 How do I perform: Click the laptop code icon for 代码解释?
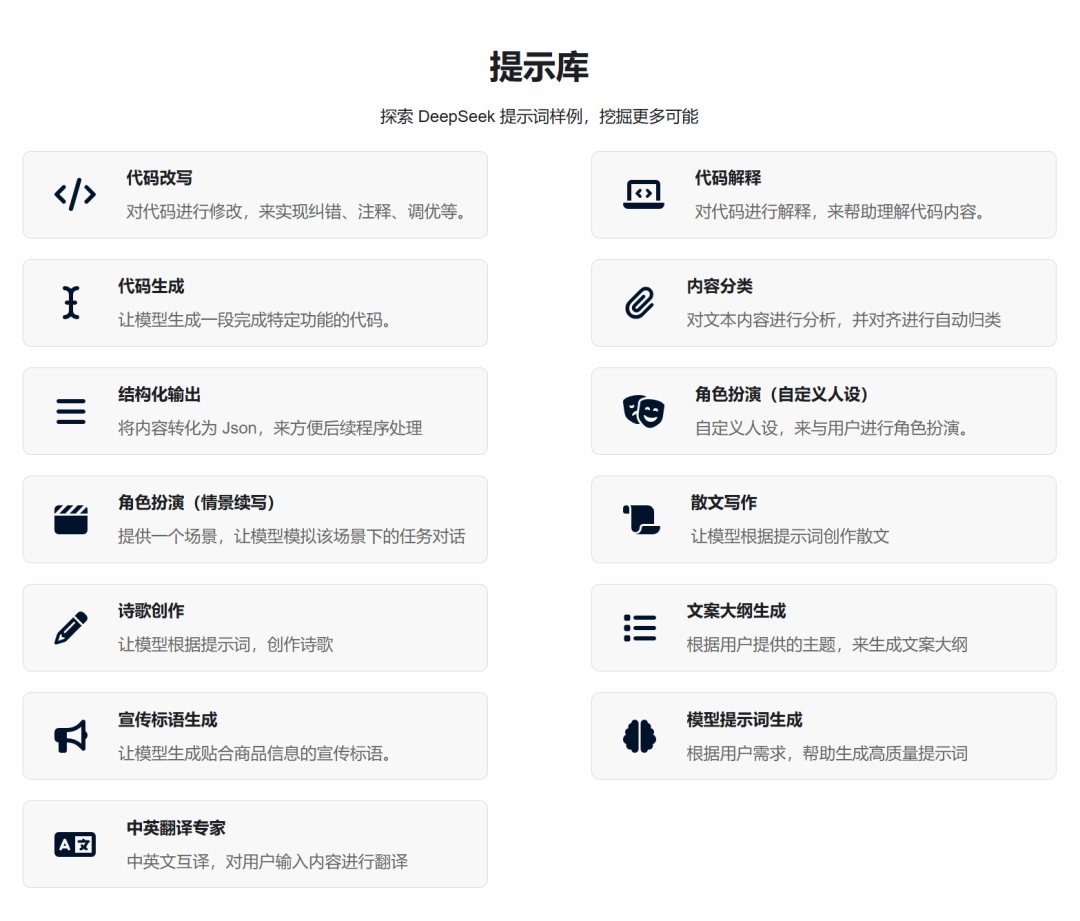pos(643,195)
